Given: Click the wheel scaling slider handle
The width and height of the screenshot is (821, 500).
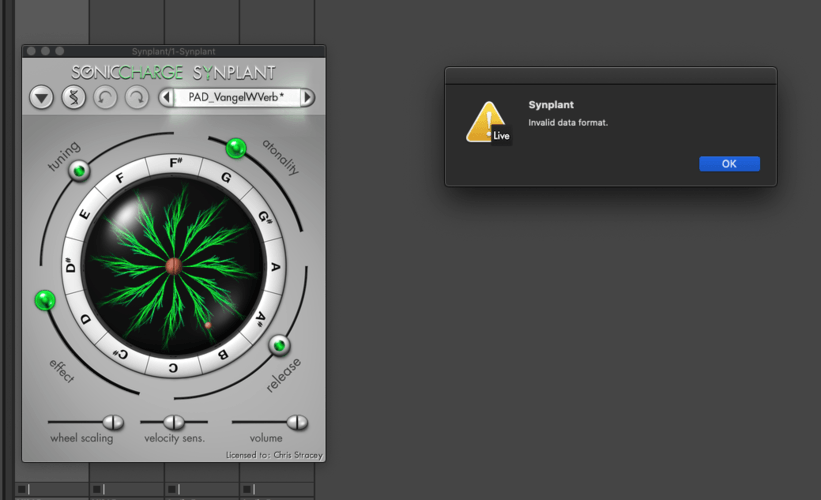Looking at the screenshot, I should [113, 422].
